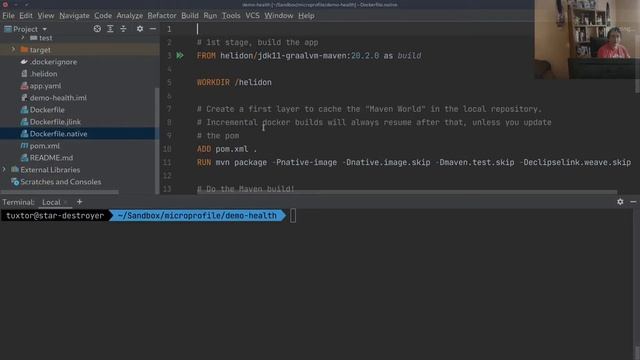Open Project panel settings gear
Viewport: 640px width, 360px height.
(x=140, y=29)
